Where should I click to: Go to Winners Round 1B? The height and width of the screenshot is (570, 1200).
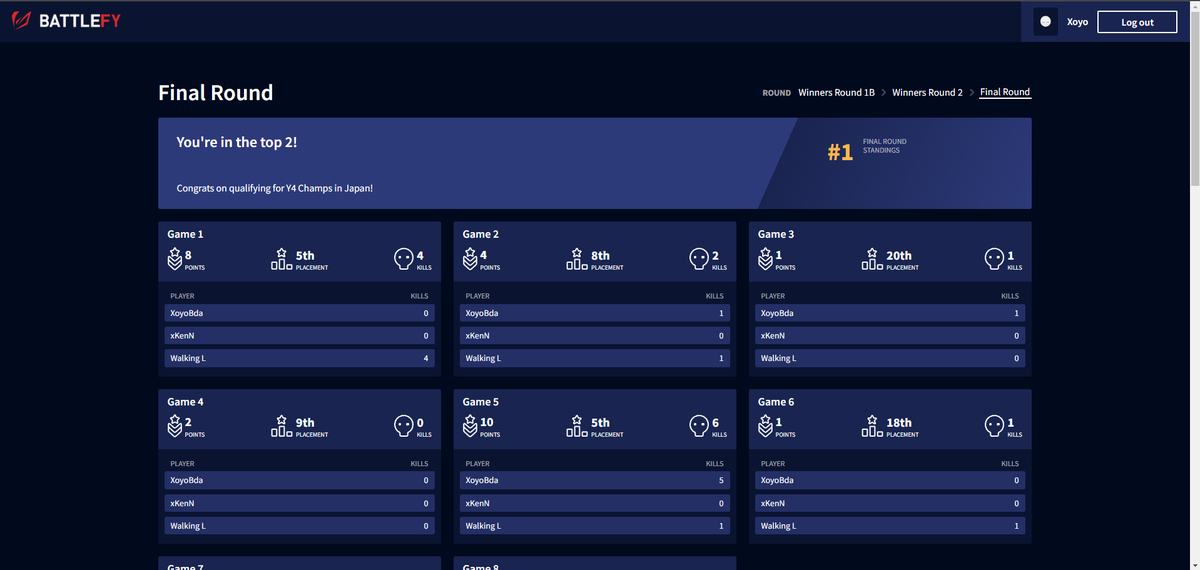pos(836,92)
